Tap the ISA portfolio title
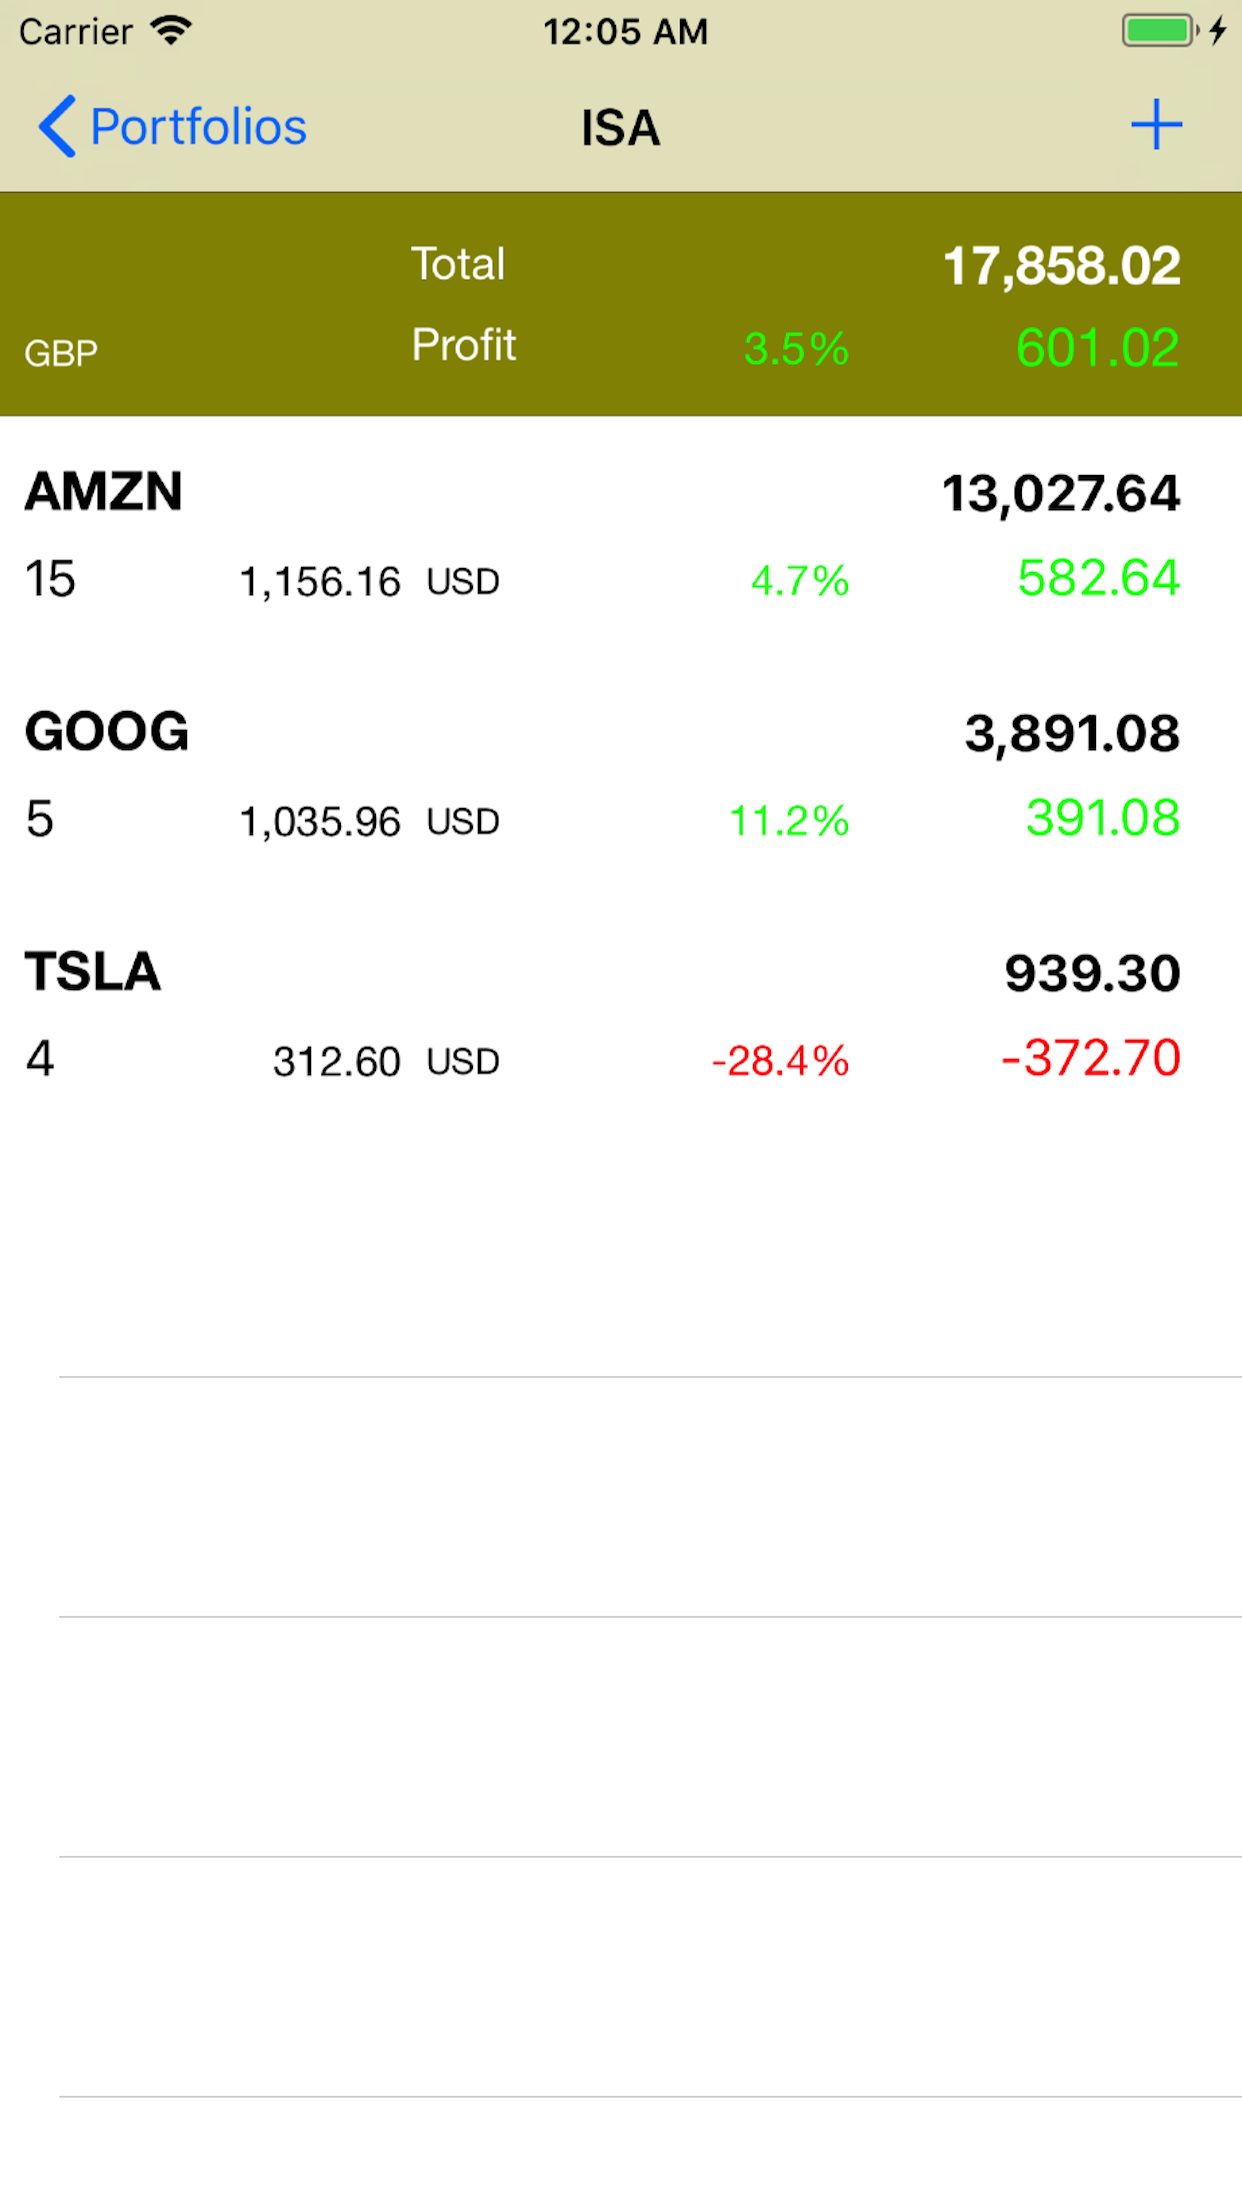The width and height of the screenshot is (1242, 2208). tap(620, 128)
